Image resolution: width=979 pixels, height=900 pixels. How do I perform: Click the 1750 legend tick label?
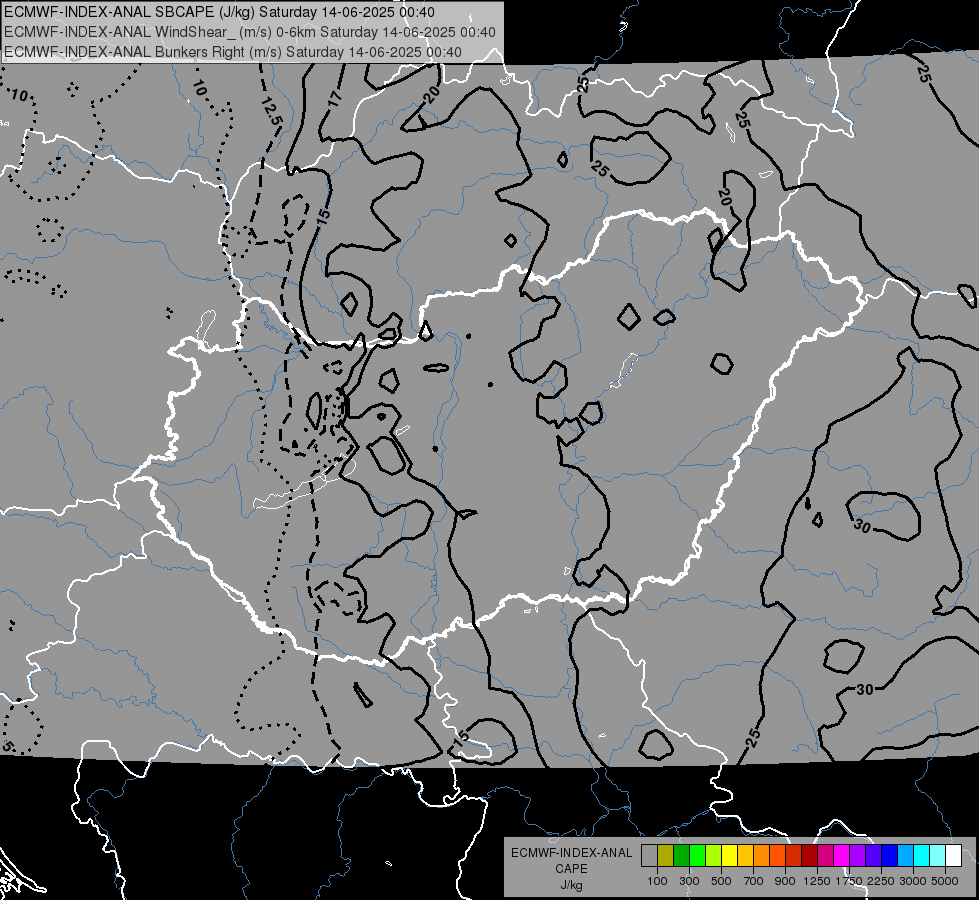[x=849, y=881]
